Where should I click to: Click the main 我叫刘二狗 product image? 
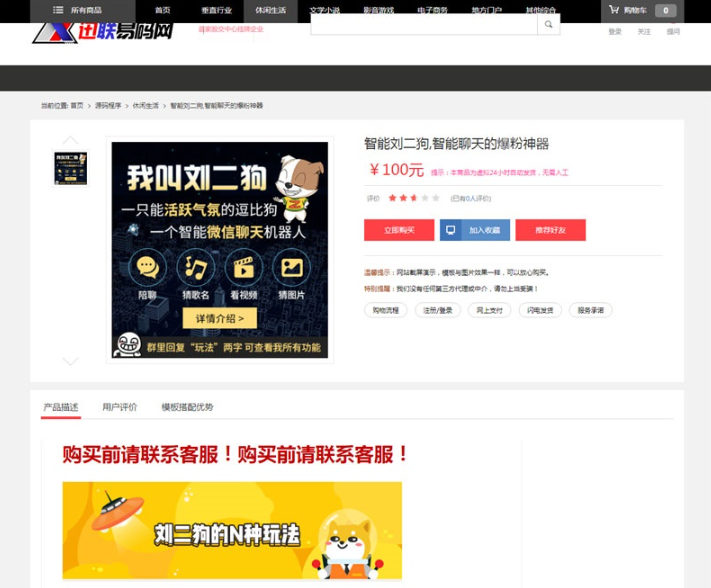click(x=220, y=250)
